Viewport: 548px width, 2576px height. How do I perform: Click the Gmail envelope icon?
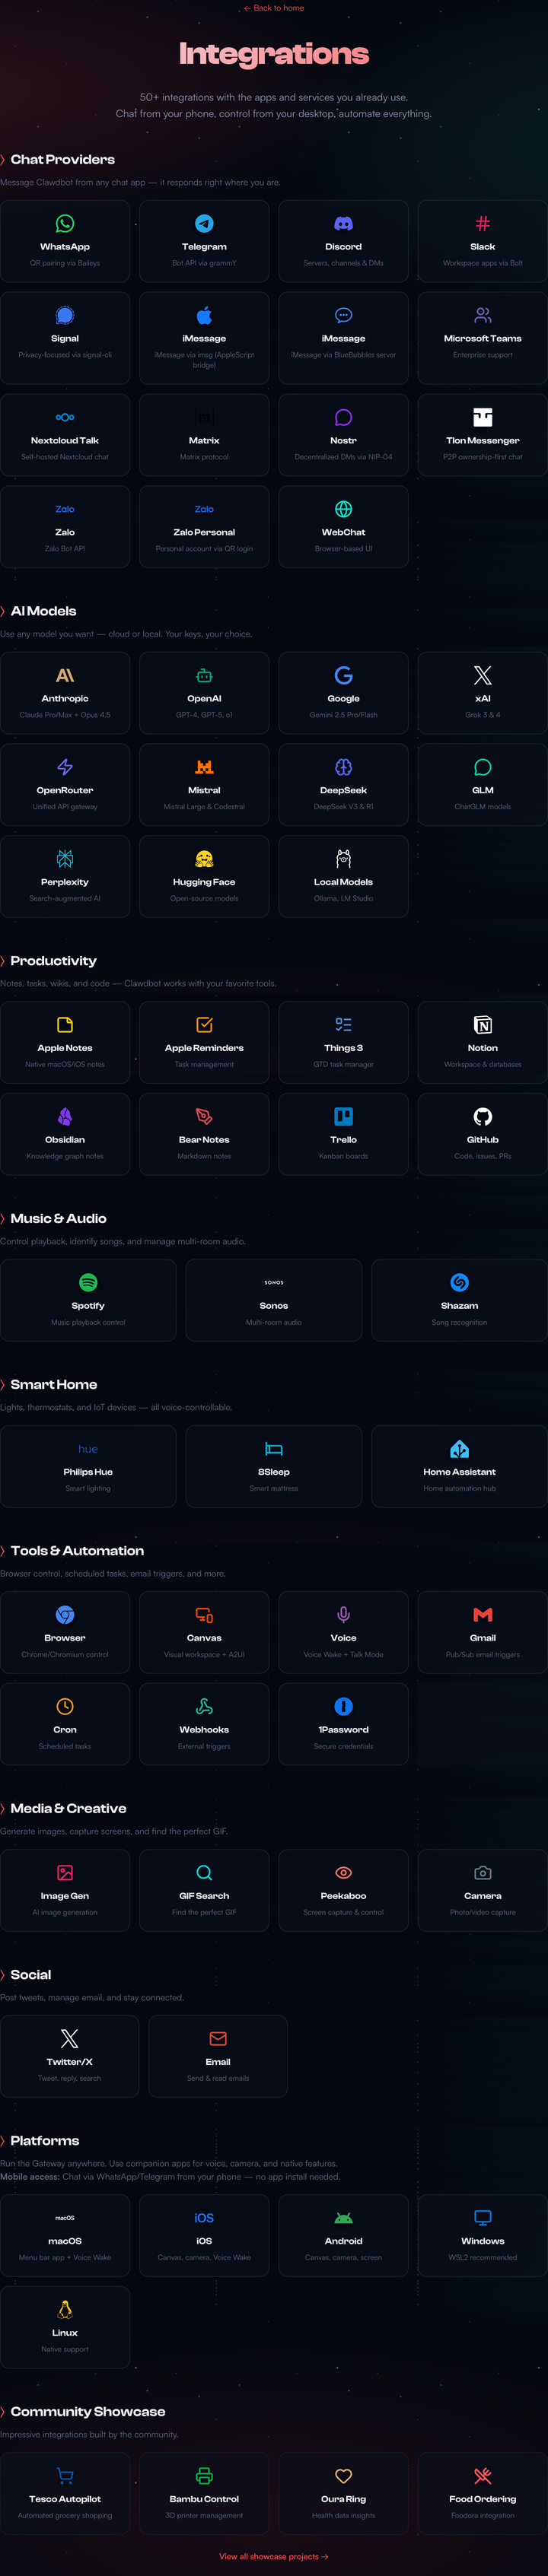pyautogui.click(x=482, y=1615)
